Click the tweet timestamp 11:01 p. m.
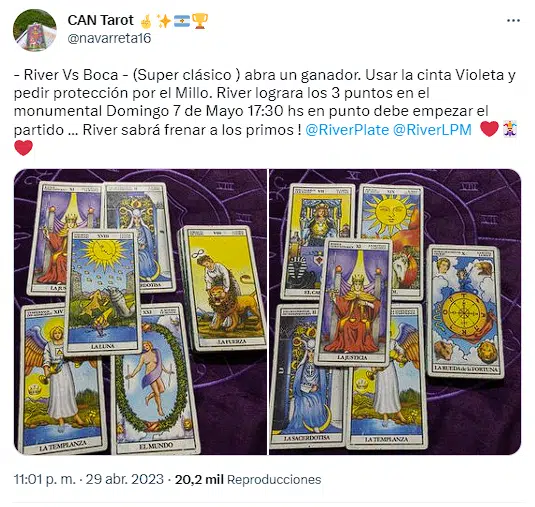 point(44,479)
